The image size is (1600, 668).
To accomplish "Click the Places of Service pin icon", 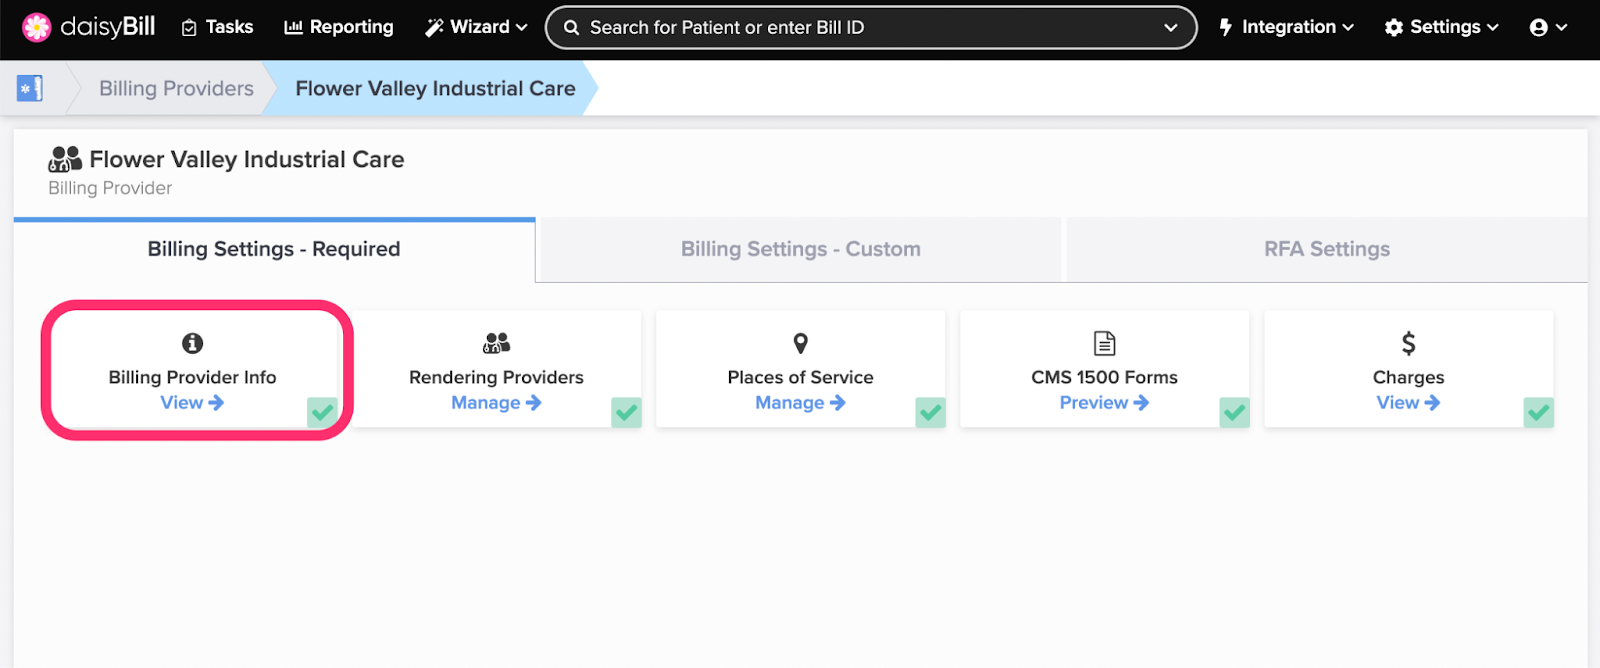I will pos(800,343).
